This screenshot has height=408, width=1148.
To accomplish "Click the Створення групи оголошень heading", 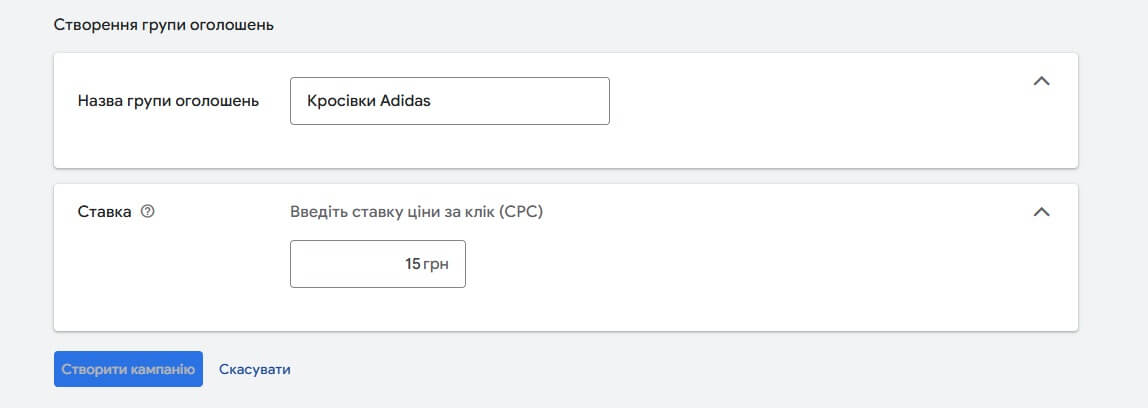I will (164, 25).
